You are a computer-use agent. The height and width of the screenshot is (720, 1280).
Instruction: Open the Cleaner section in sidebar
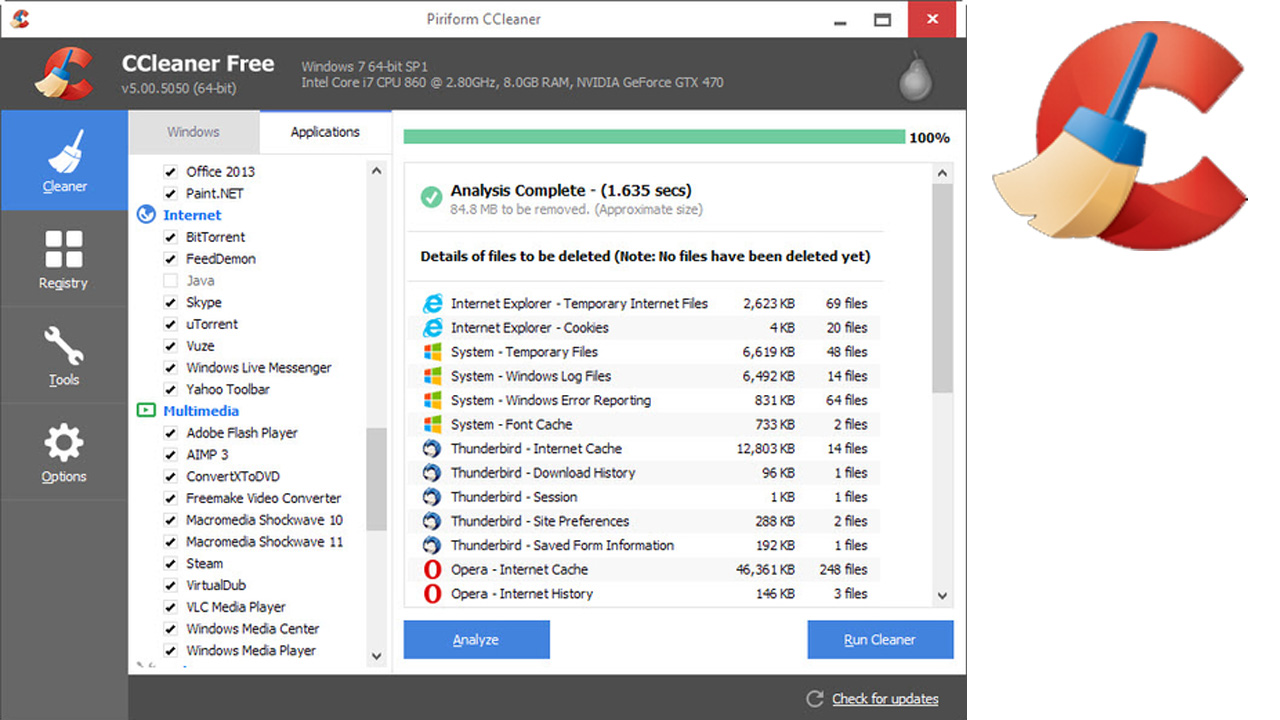[x=64, y=160]
